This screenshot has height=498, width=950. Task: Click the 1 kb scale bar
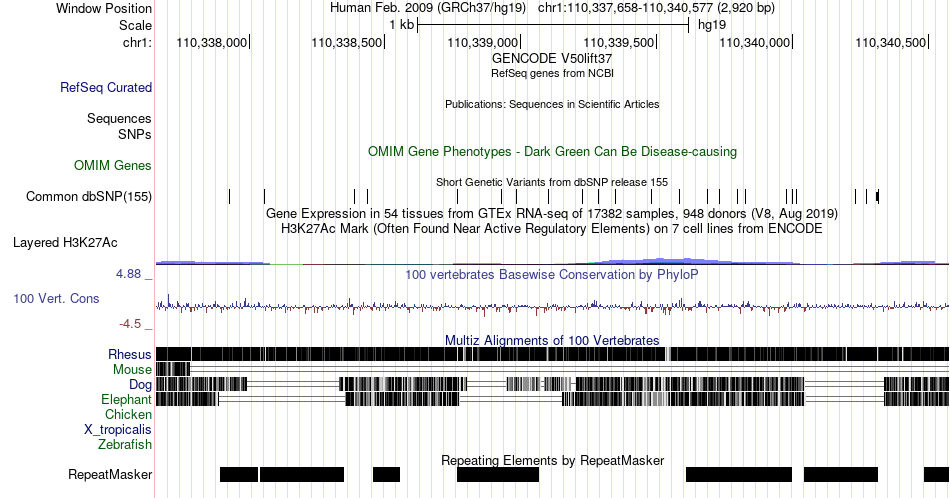[x=553, y=25]
